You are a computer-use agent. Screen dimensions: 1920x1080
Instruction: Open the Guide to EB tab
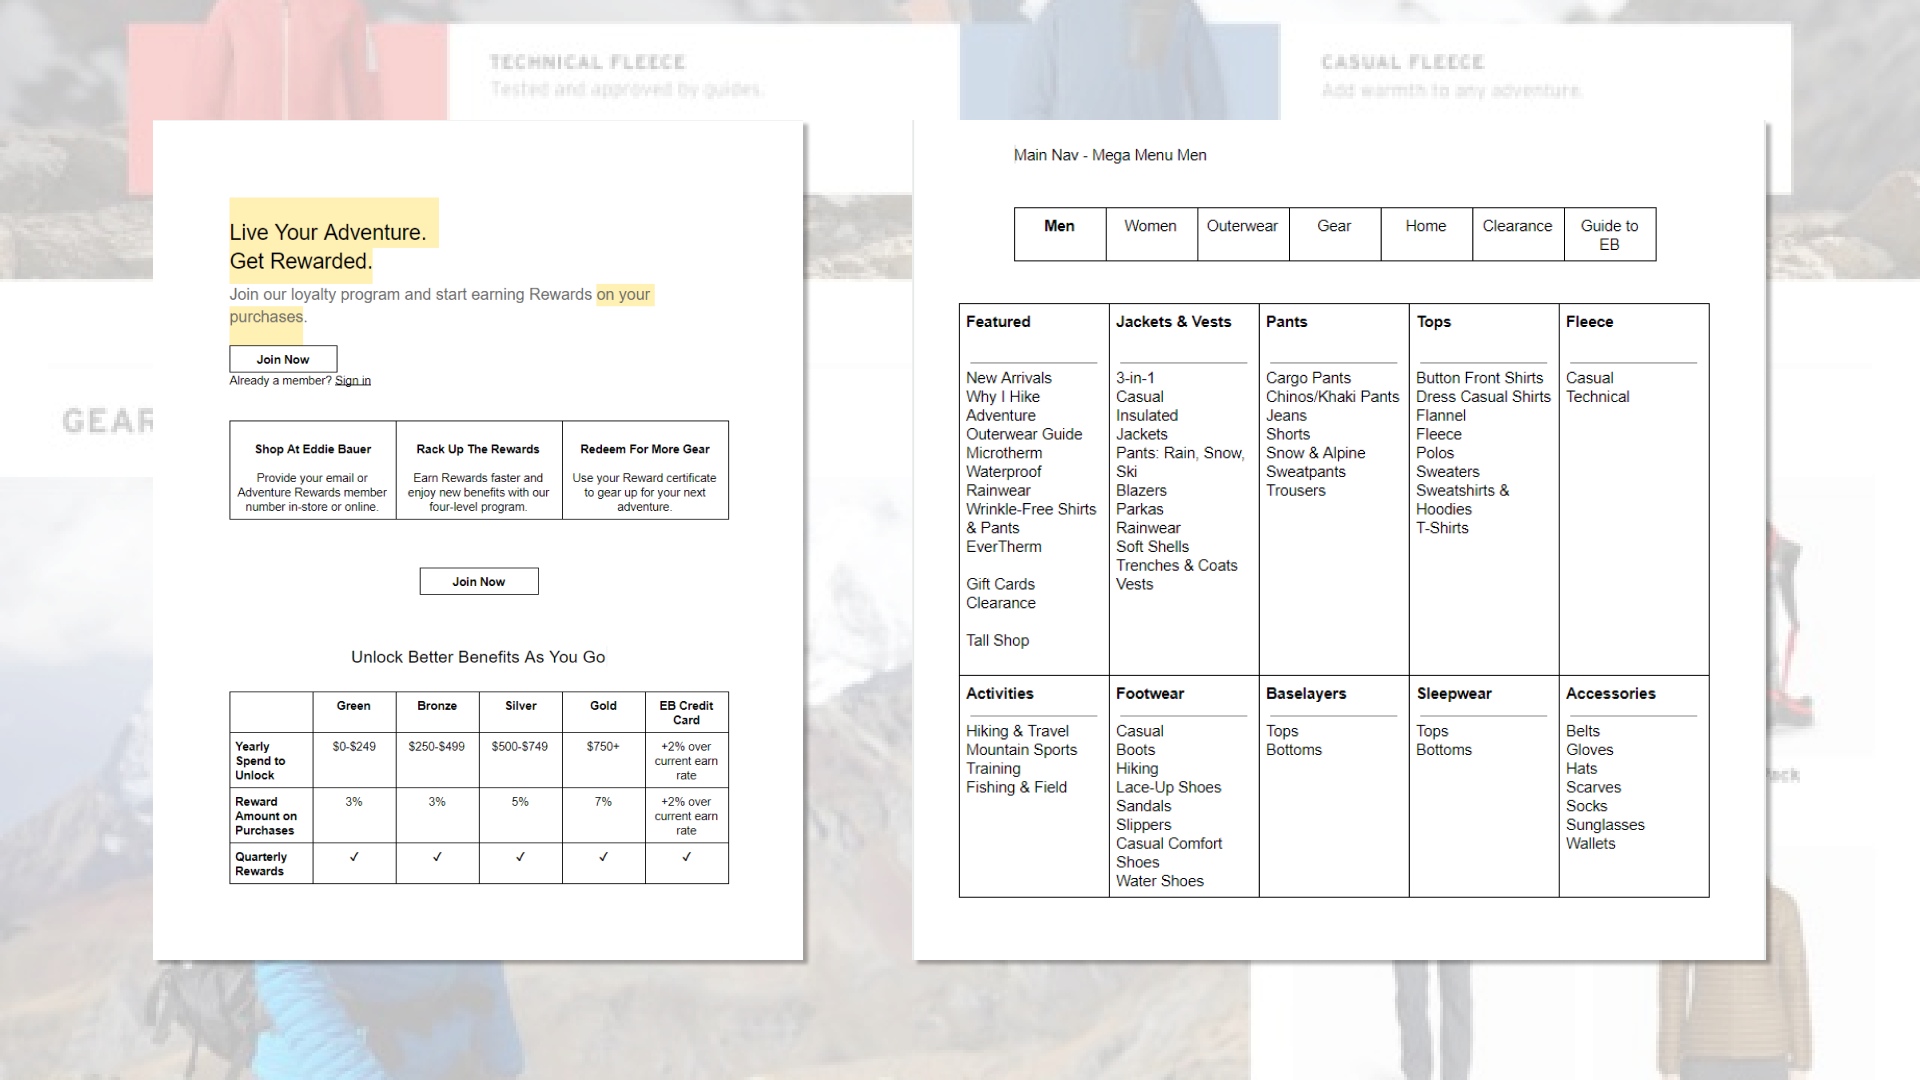pyautogui.click(x=1609, y=234)
